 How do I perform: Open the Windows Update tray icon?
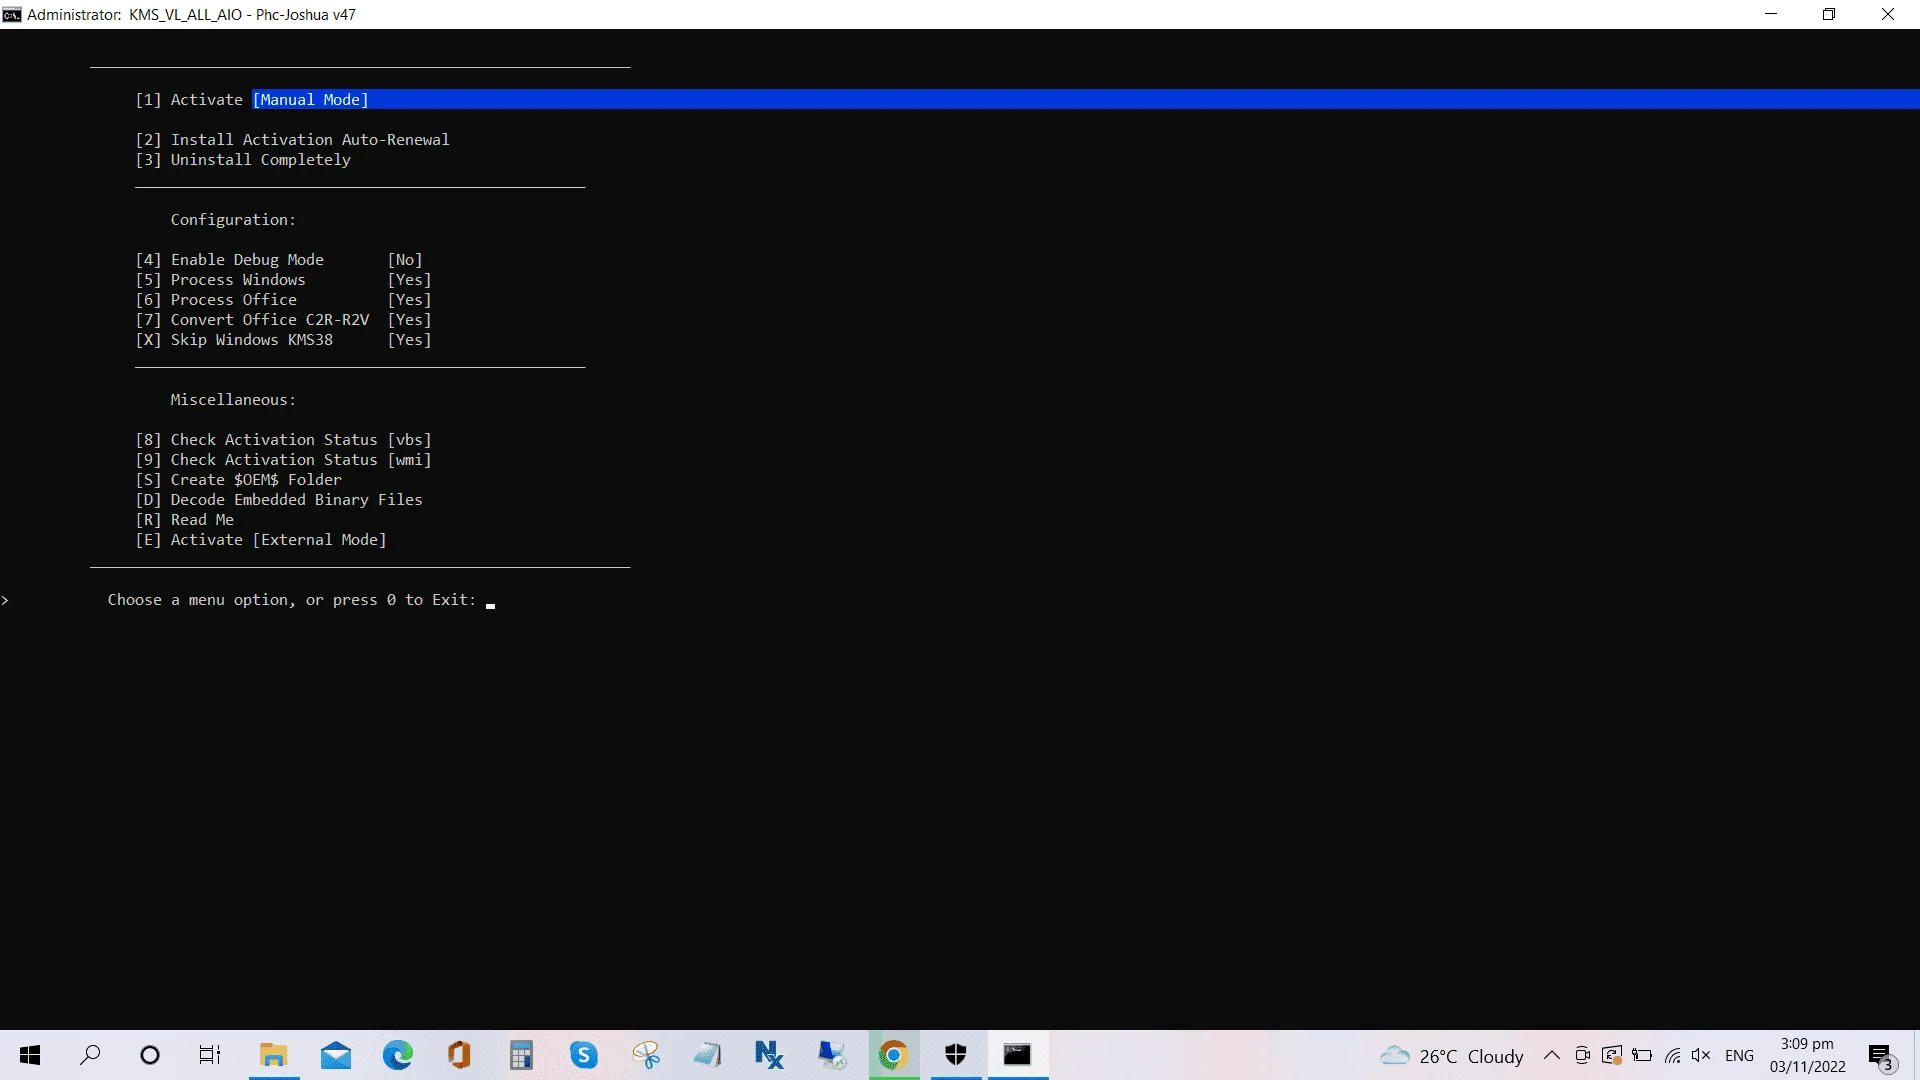(1612, 1056)
